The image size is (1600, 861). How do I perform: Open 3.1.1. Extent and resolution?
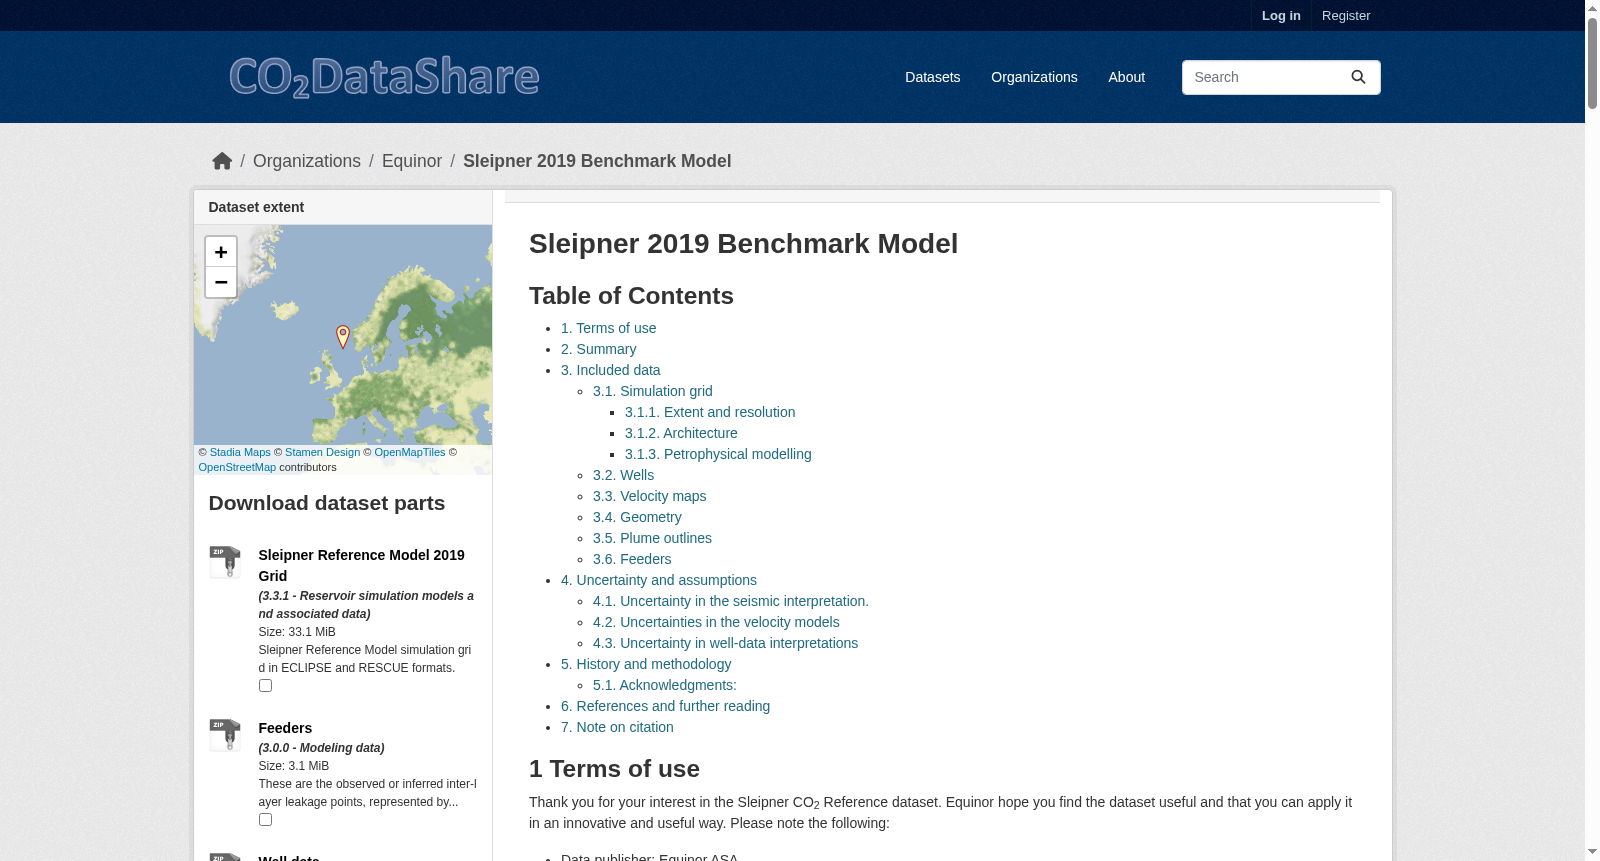click(710, 412)
